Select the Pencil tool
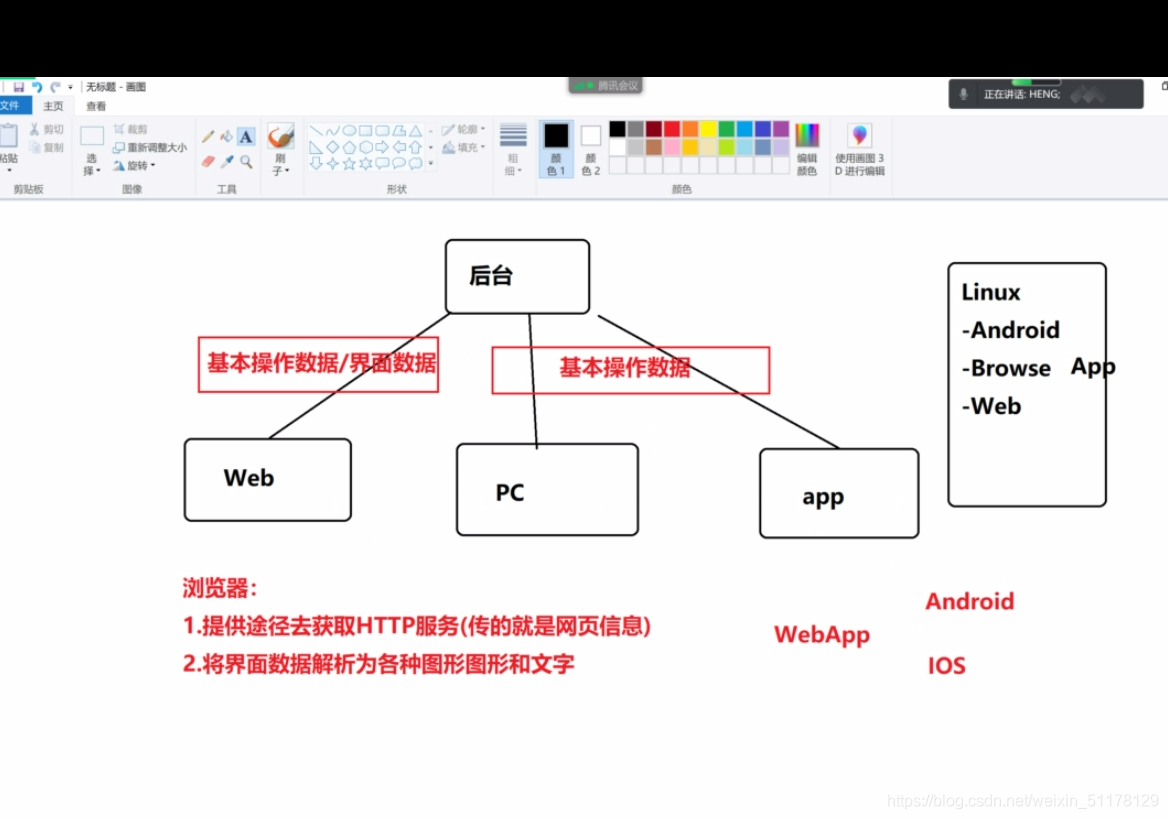Screen dimensions: 1168x819 [208, 136]
